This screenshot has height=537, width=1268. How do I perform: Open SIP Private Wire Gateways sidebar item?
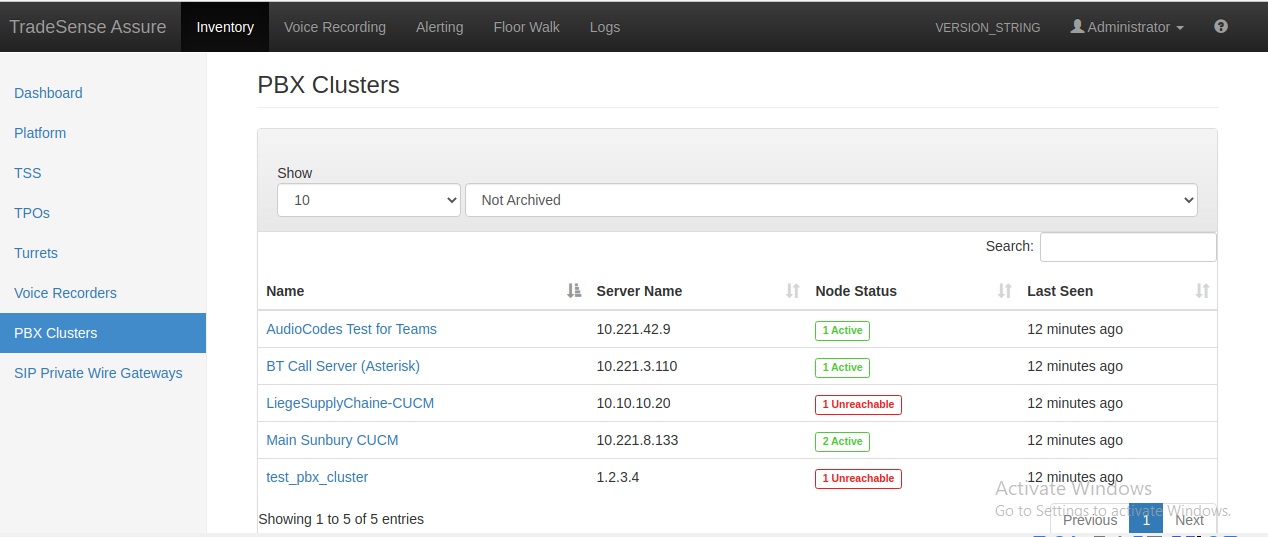(103, 373)
